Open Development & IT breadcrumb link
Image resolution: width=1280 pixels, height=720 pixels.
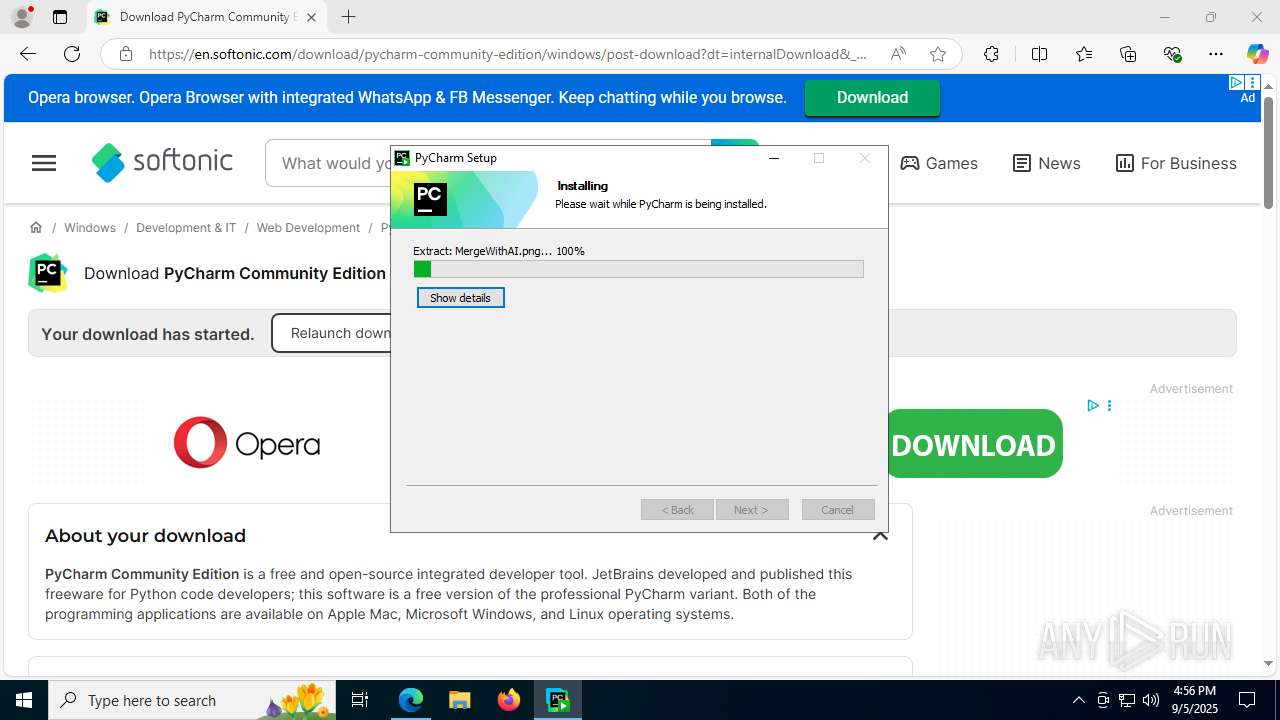pyautogui.click(x=186, y=228)
